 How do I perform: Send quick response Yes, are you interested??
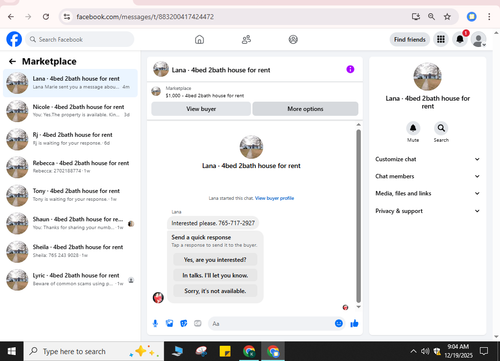click(x=215, y=260)
